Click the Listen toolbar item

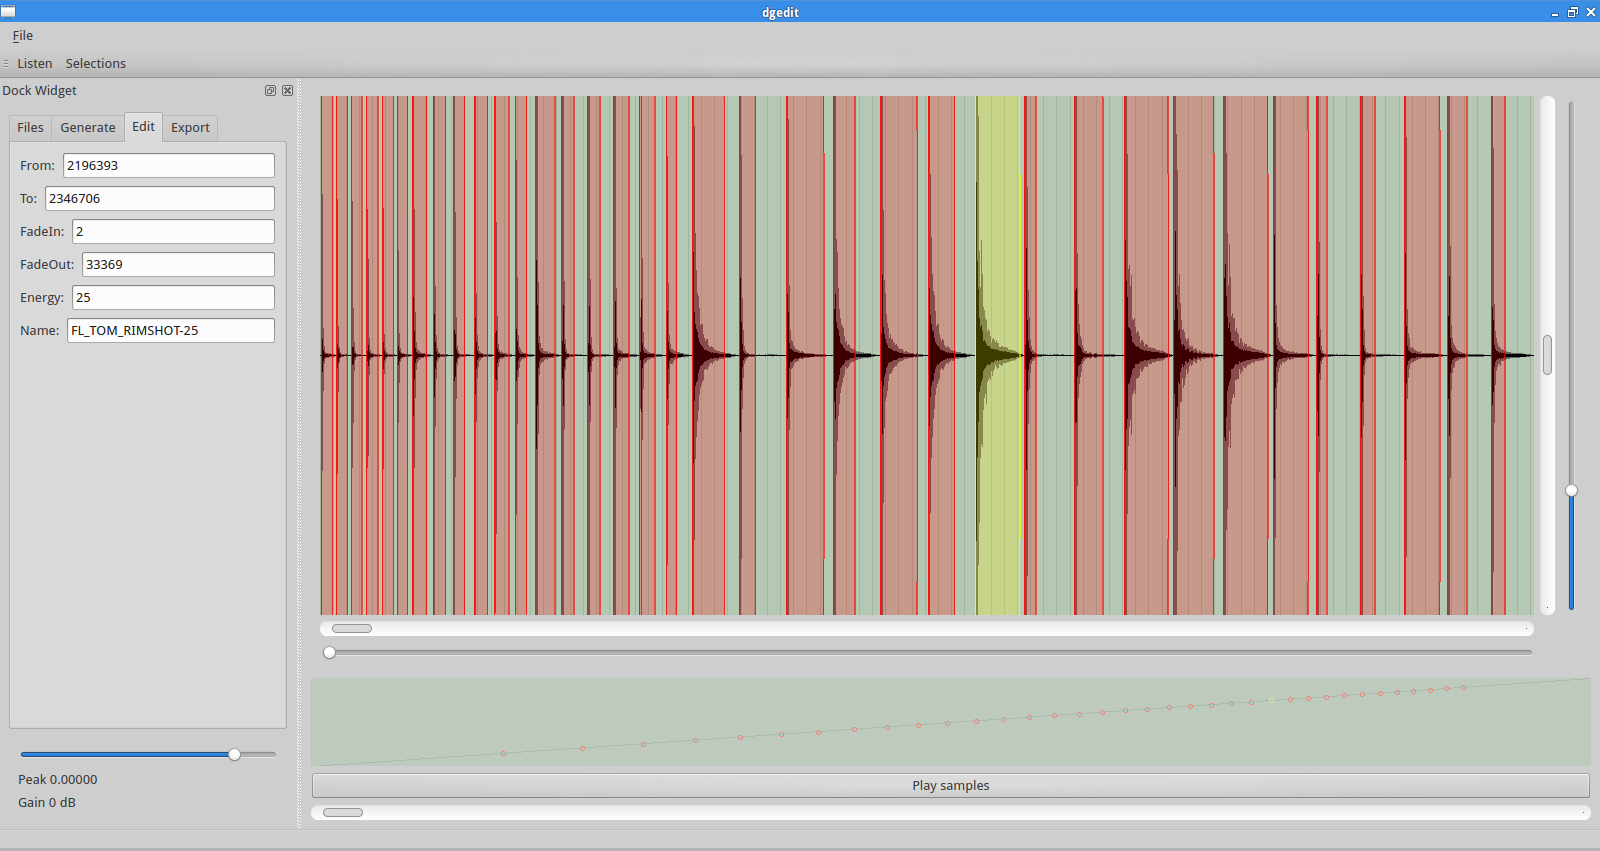(35, 63)
